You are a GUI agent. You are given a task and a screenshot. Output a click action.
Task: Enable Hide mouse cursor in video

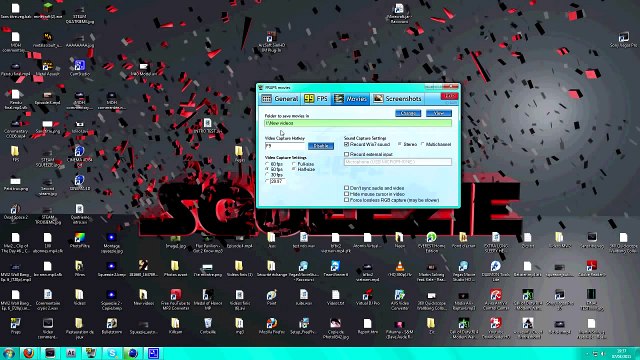point(347,194)
